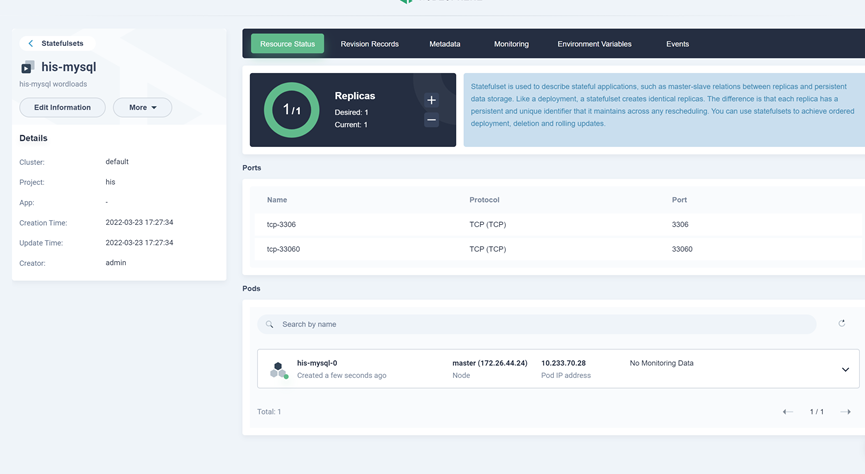
Task: Click the Update Time value
Action: click(140, 243)
